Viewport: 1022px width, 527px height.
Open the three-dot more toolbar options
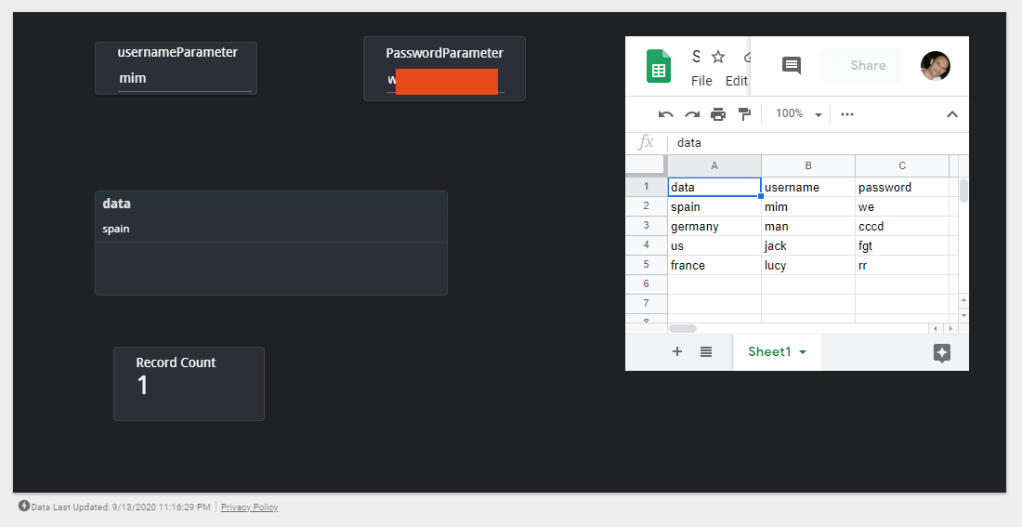(x=847, y=114)
